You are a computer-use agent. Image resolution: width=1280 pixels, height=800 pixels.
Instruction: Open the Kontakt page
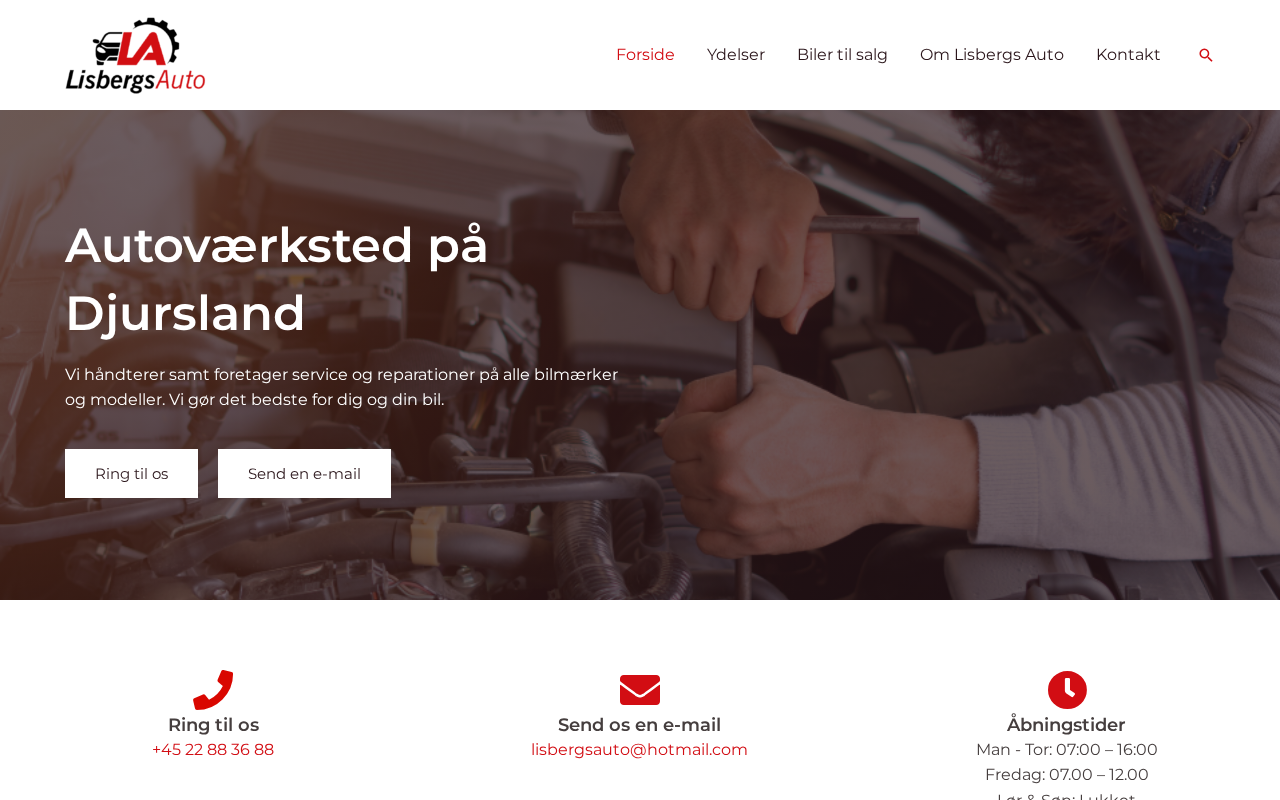[x=1128, y=55]
